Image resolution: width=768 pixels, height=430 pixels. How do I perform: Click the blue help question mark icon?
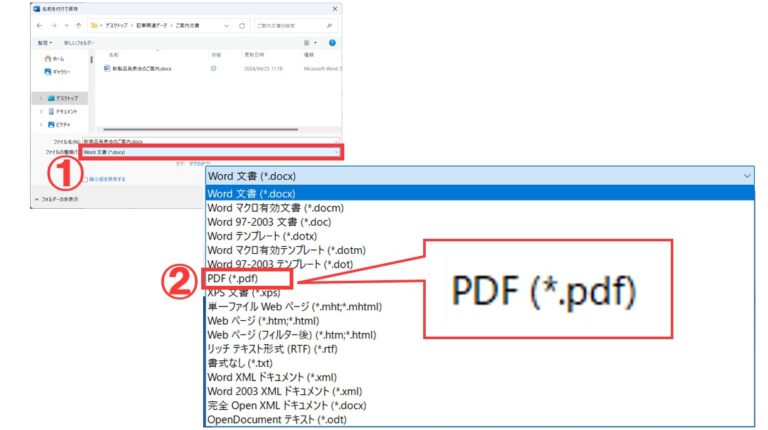tap(332, 43)
